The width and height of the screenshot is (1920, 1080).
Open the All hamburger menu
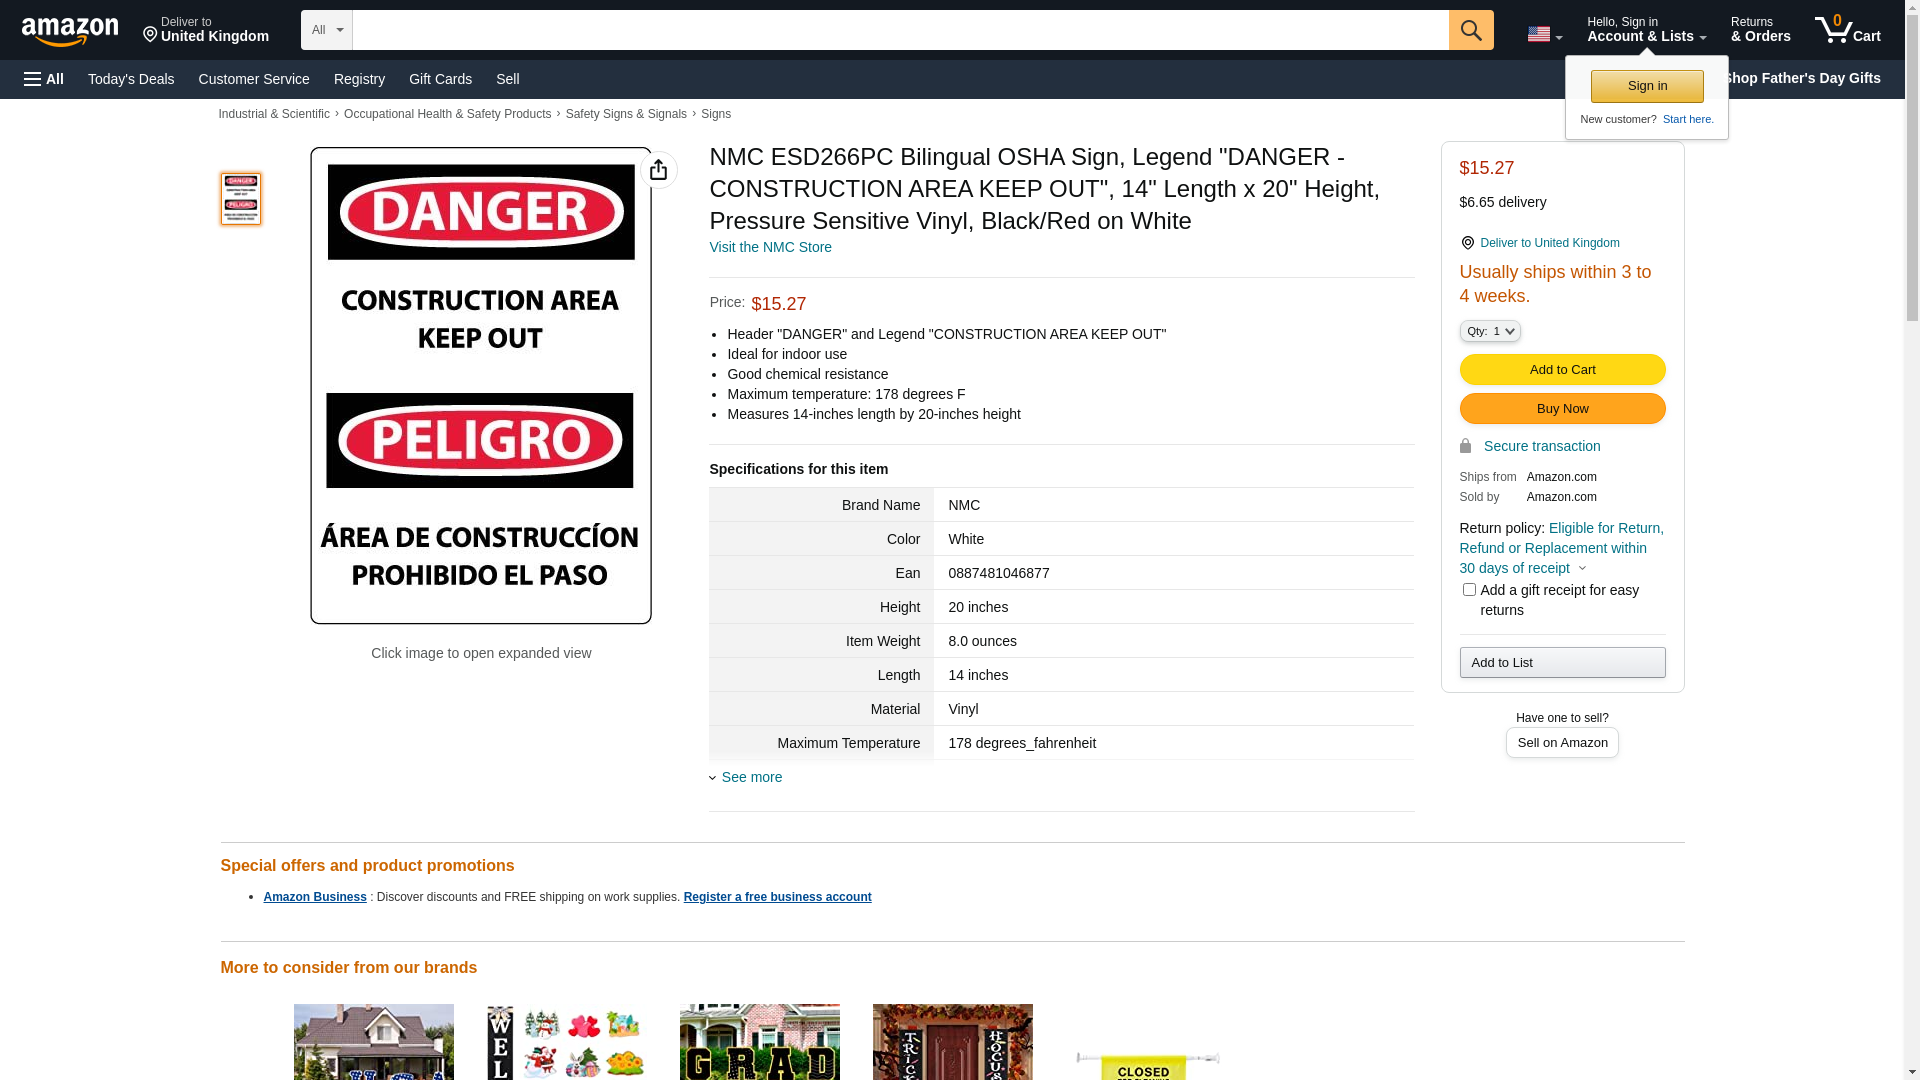point(44,79)
